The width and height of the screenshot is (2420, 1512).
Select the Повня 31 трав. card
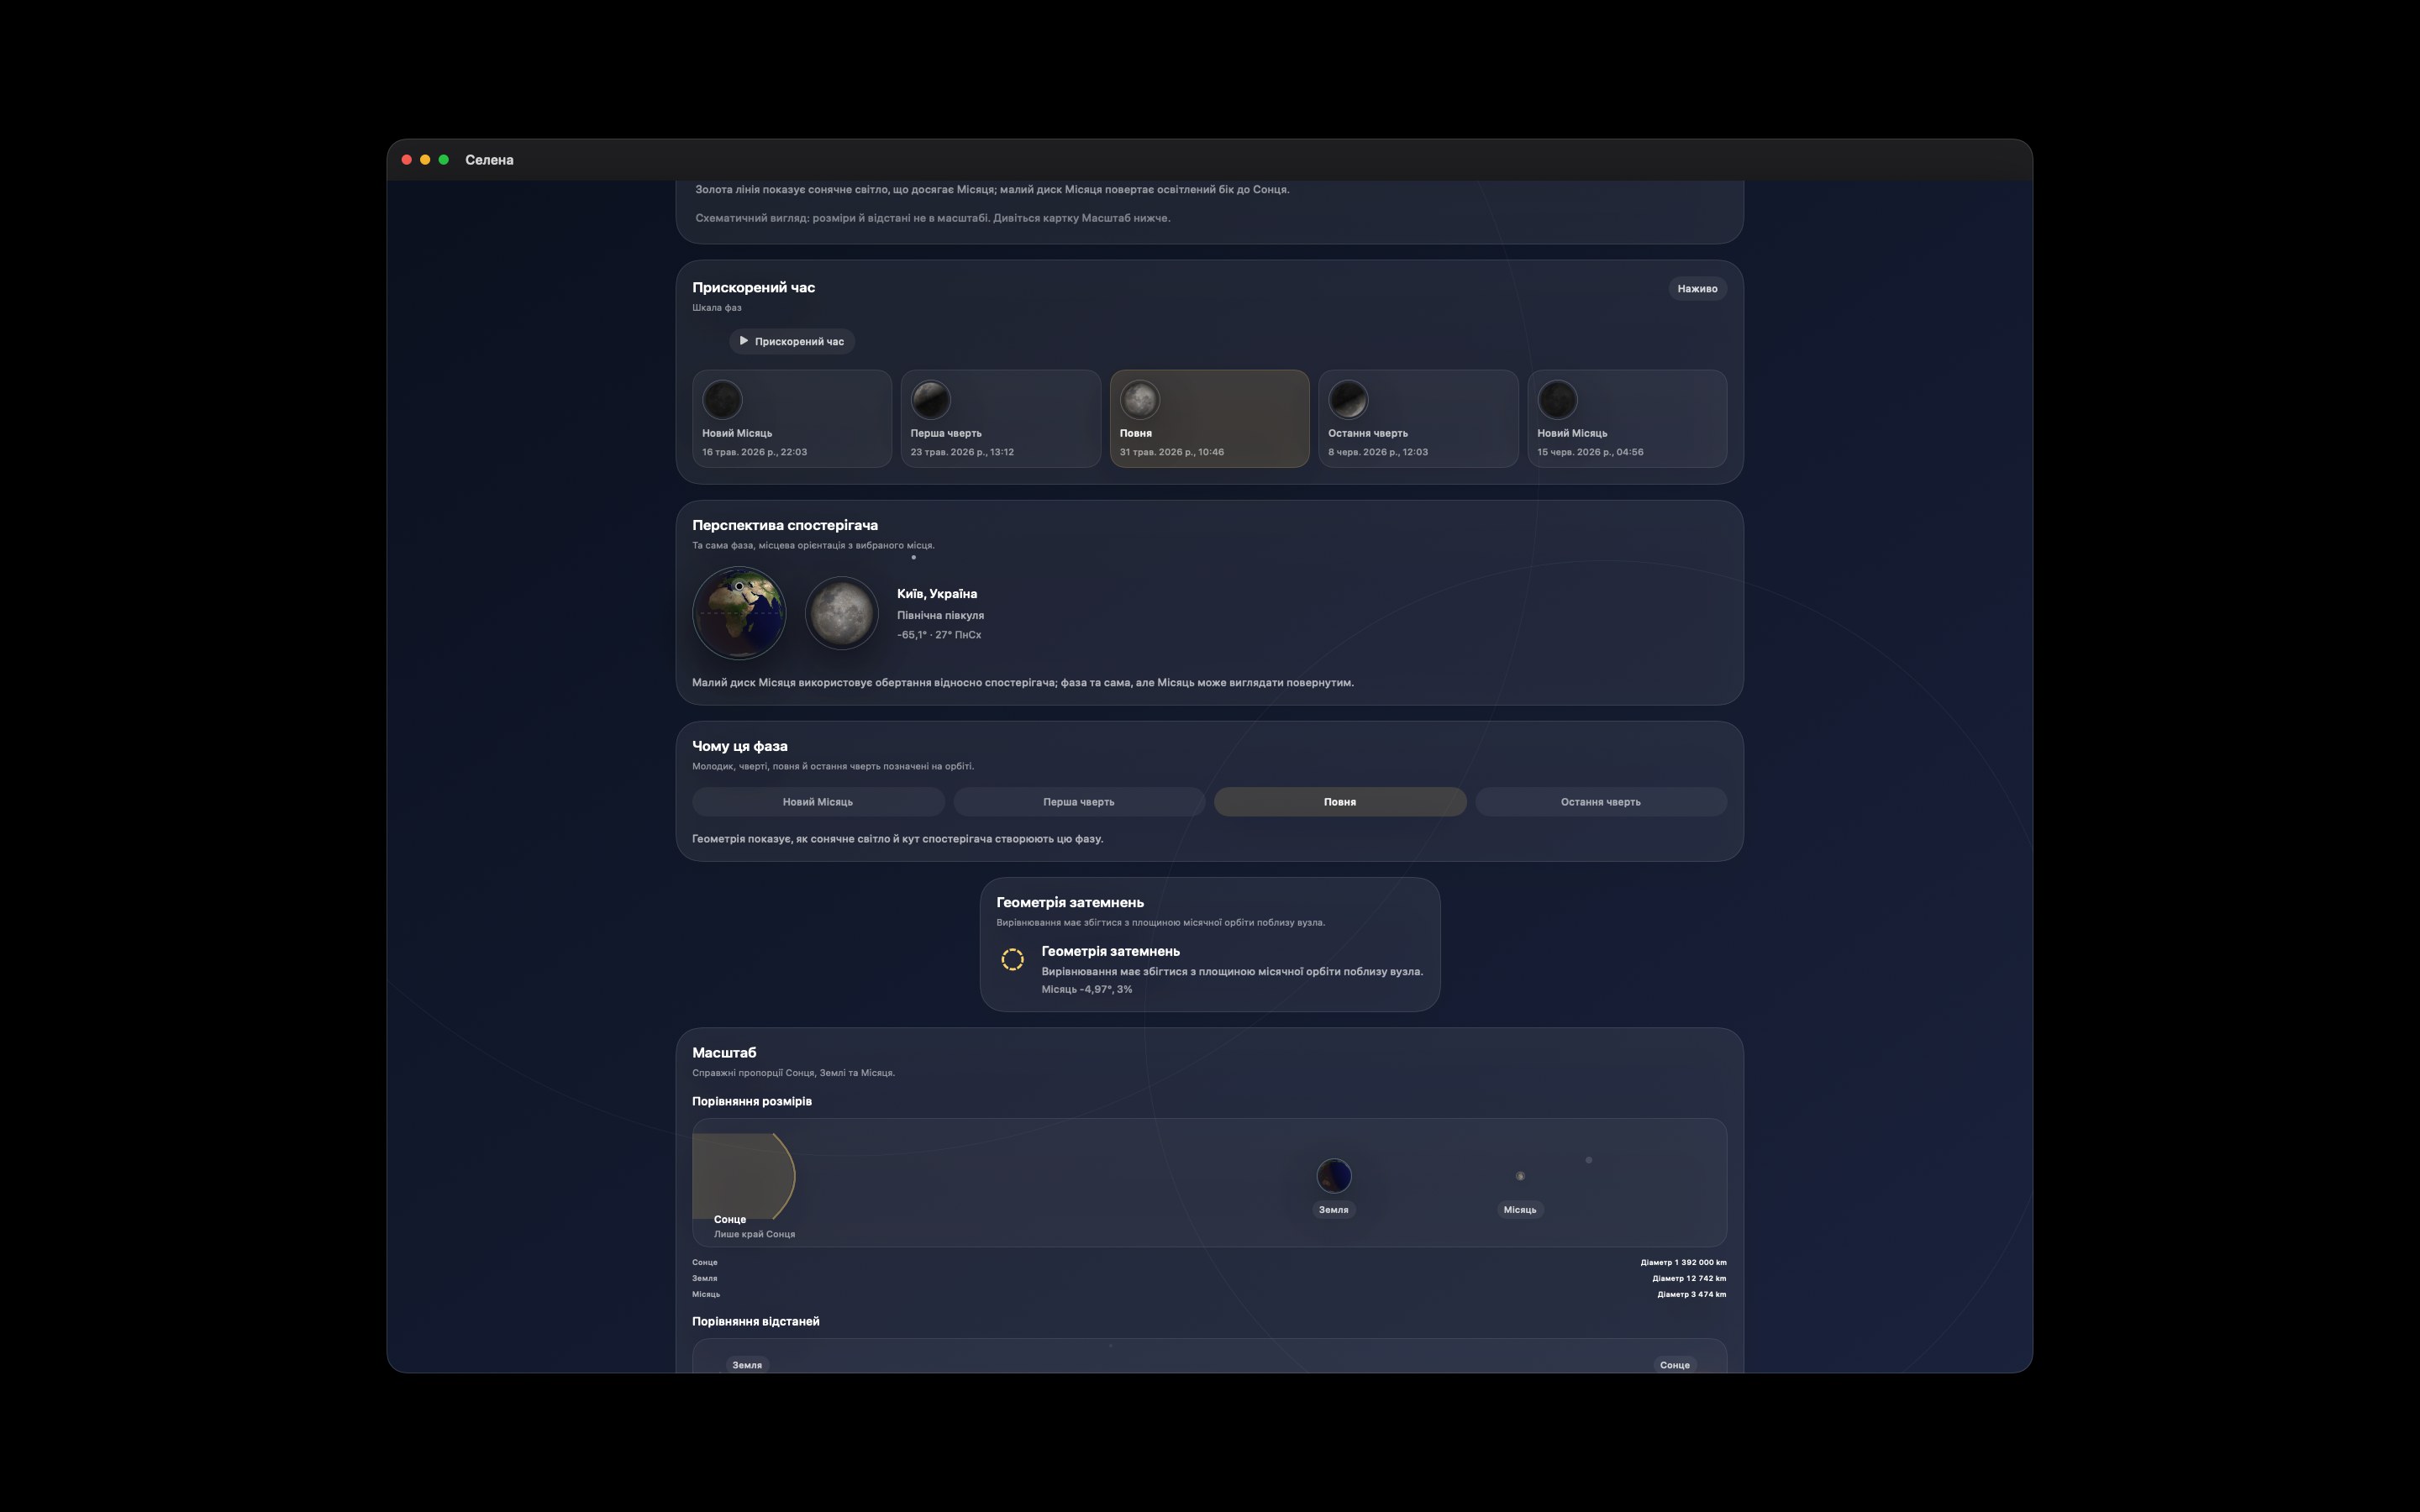(x=1209, y=419)
